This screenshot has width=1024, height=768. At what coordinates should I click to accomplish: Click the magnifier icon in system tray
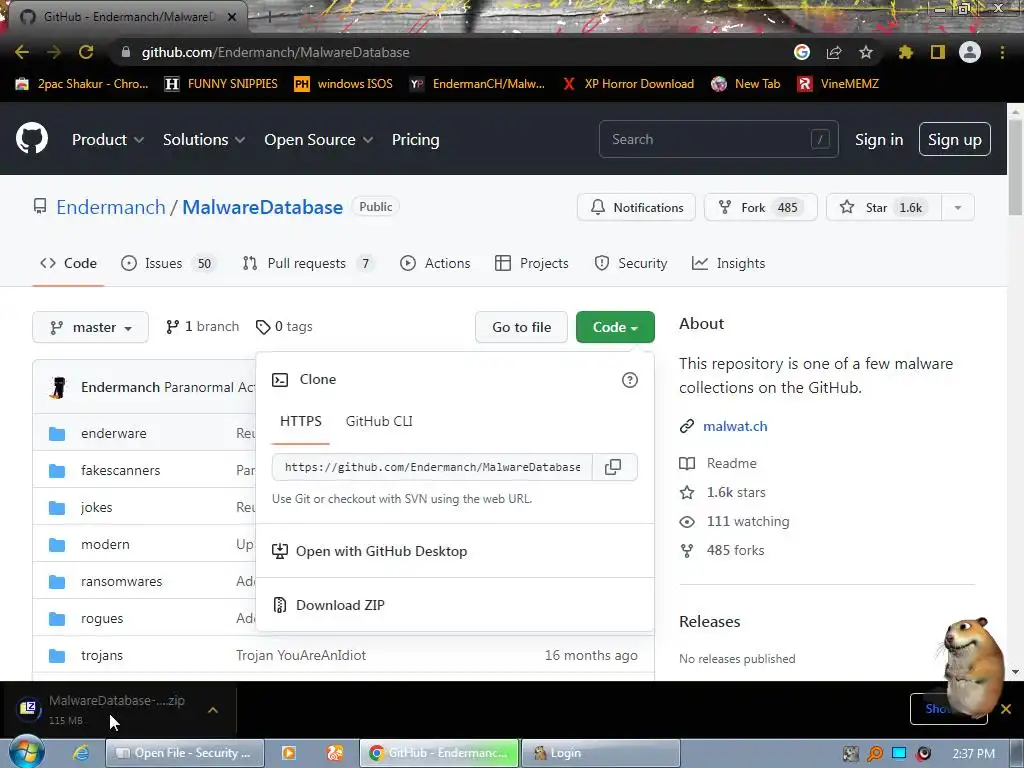pyautogui.click(x=874, y=754)
